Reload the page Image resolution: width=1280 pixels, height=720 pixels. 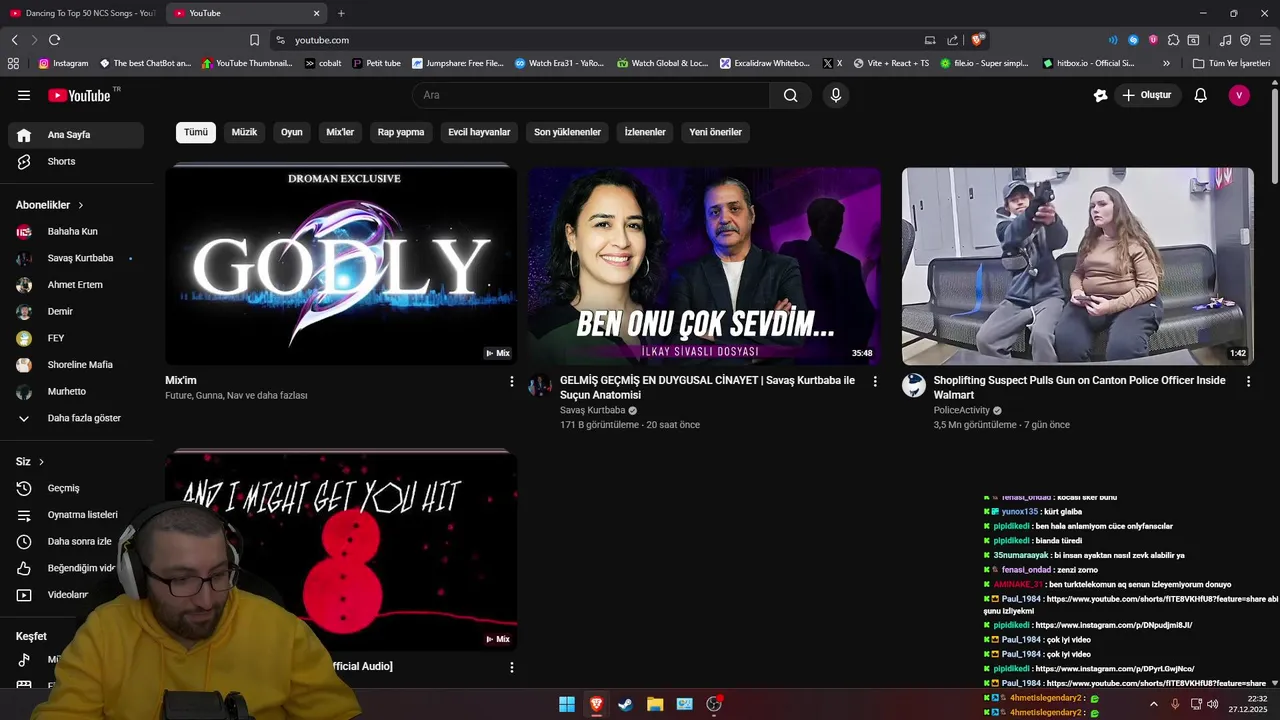[x=54, y=40]
